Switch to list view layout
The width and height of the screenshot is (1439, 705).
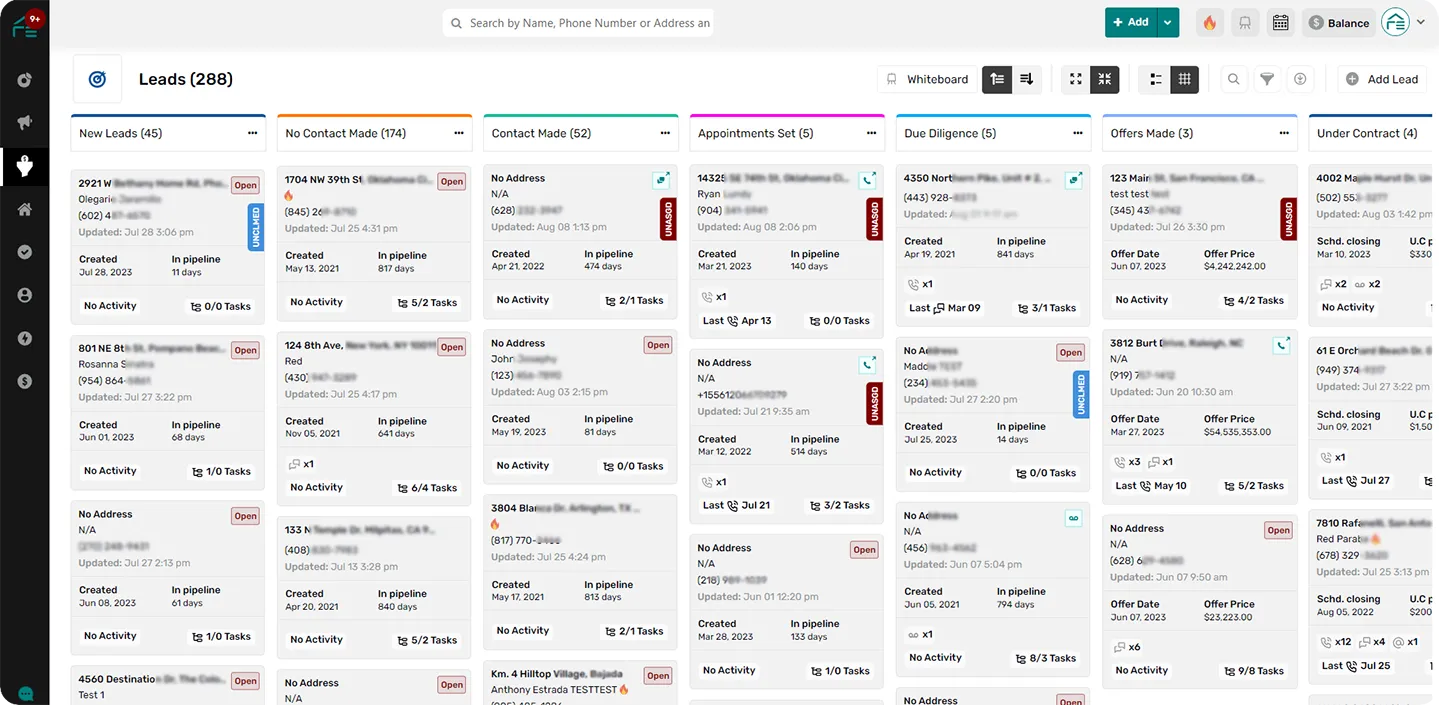1156,79
